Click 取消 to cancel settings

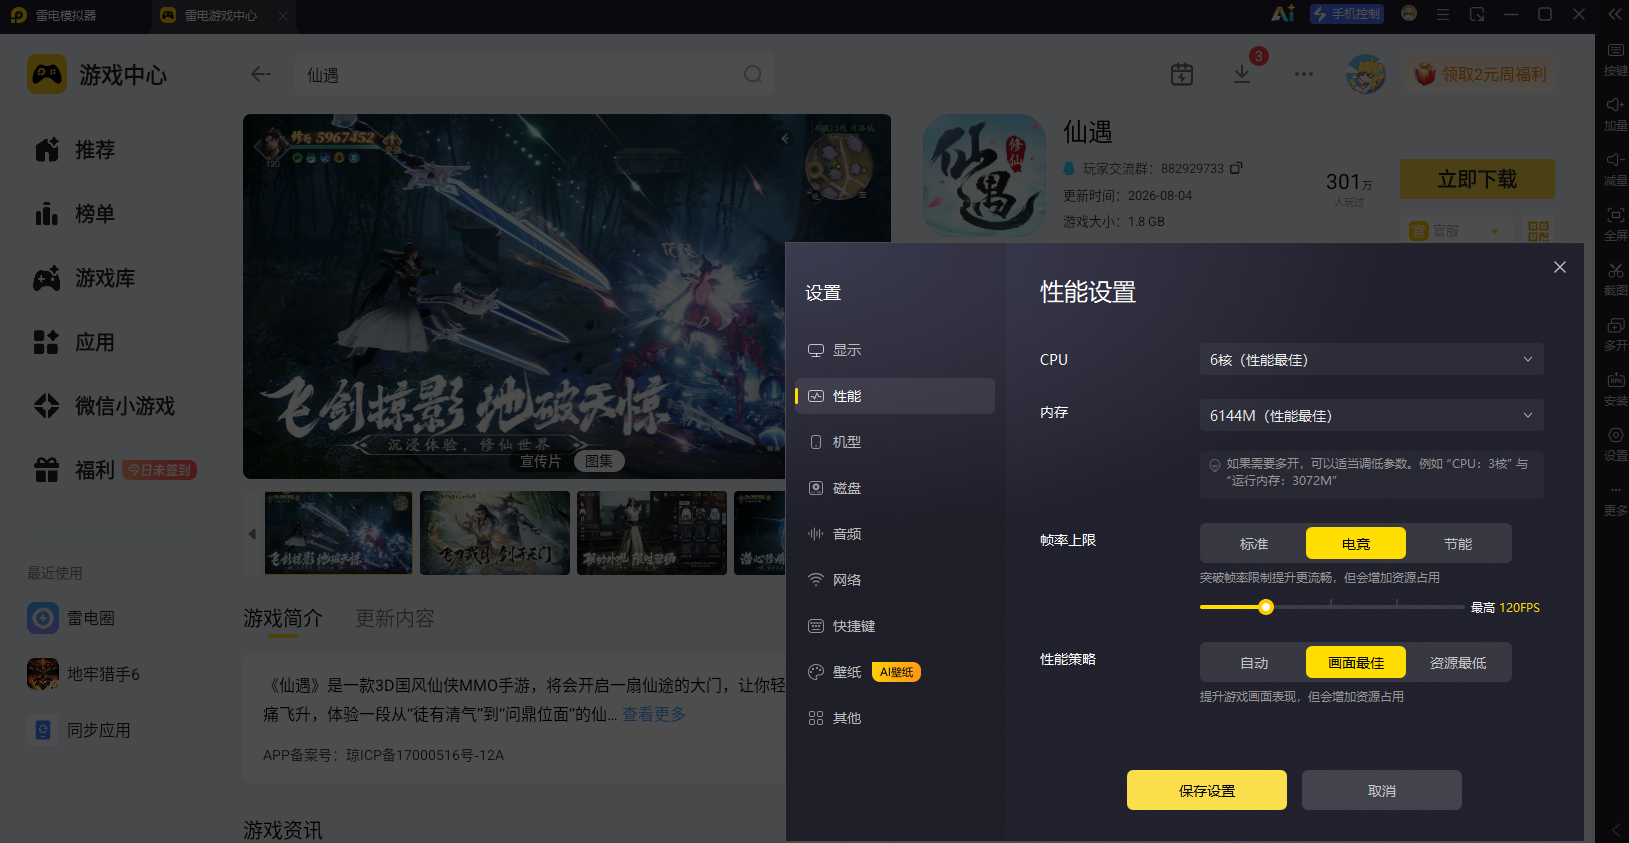click(1382, 790)
